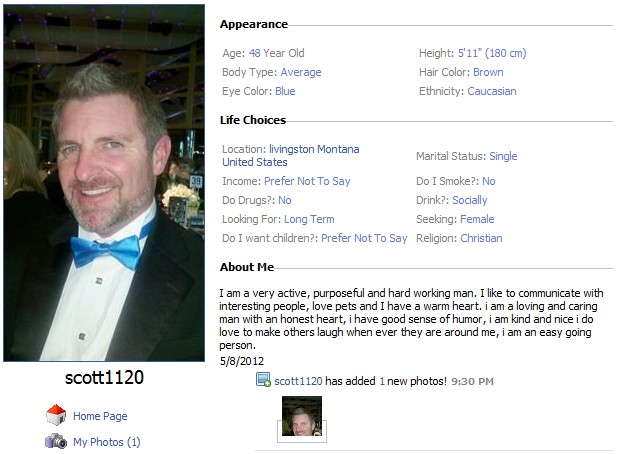621x454 pixels.
Task: Click the Long Term looking for link
Action: tap(309, 219)
